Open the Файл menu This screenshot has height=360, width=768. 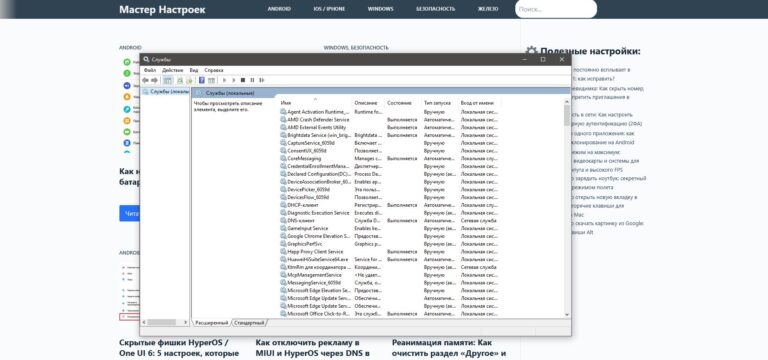149,70
